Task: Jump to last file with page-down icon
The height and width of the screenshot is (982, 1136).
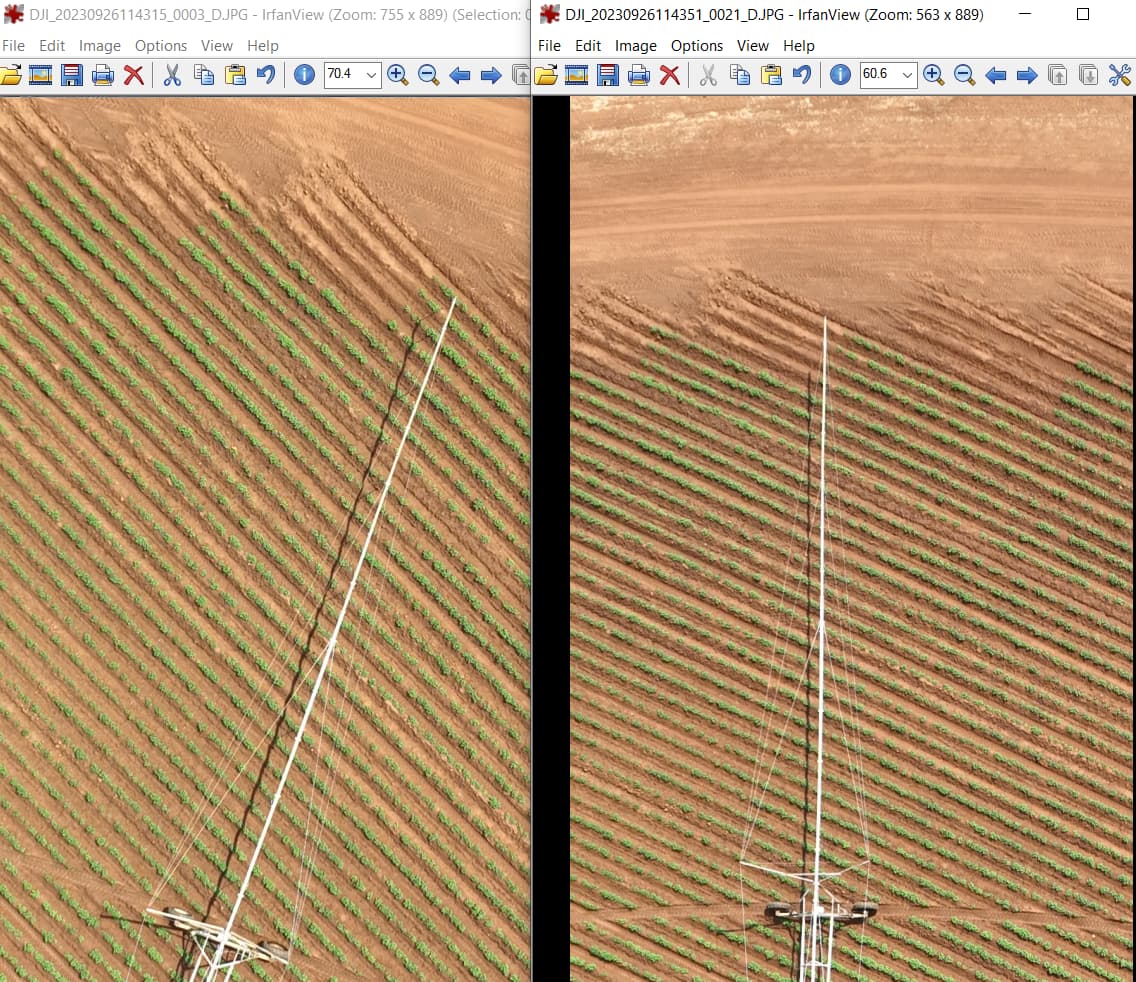Action: tap(1088, 75)
